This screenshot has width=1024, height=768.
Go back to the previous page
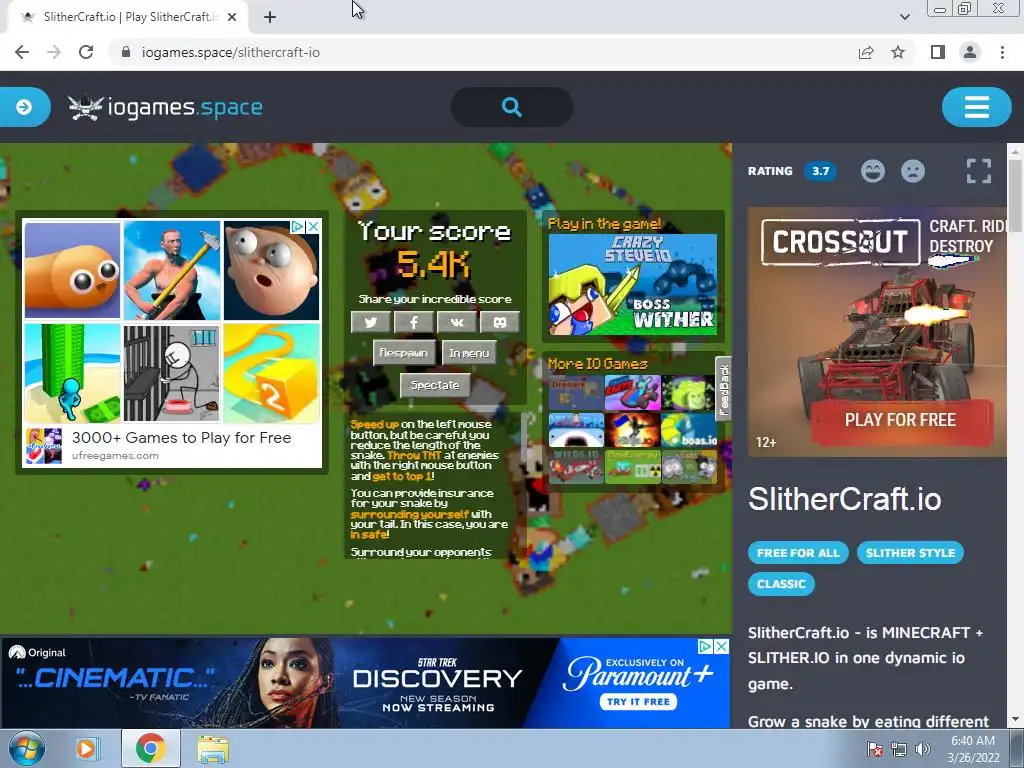pos(22,52)
